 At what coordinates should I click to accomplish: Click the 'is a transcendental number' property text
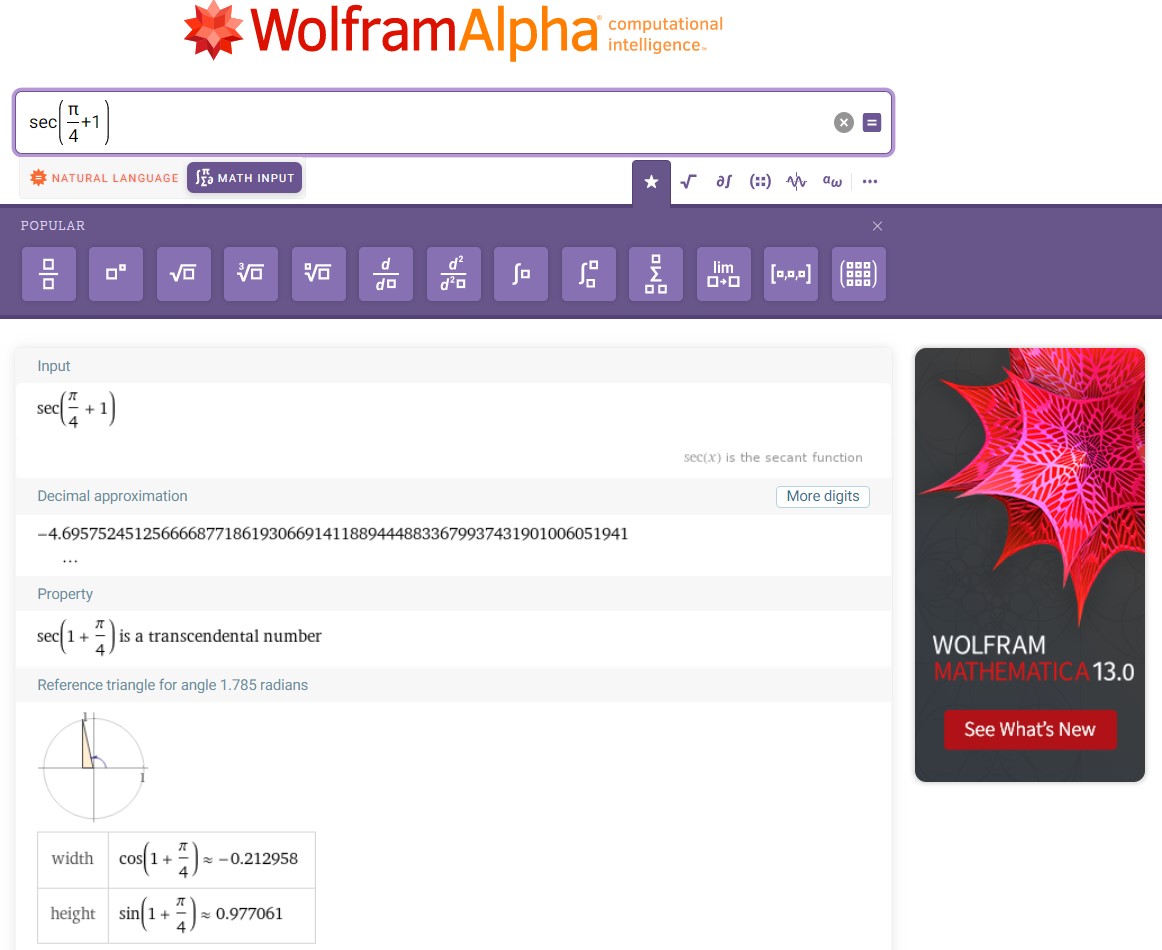[x=220, y=637]
